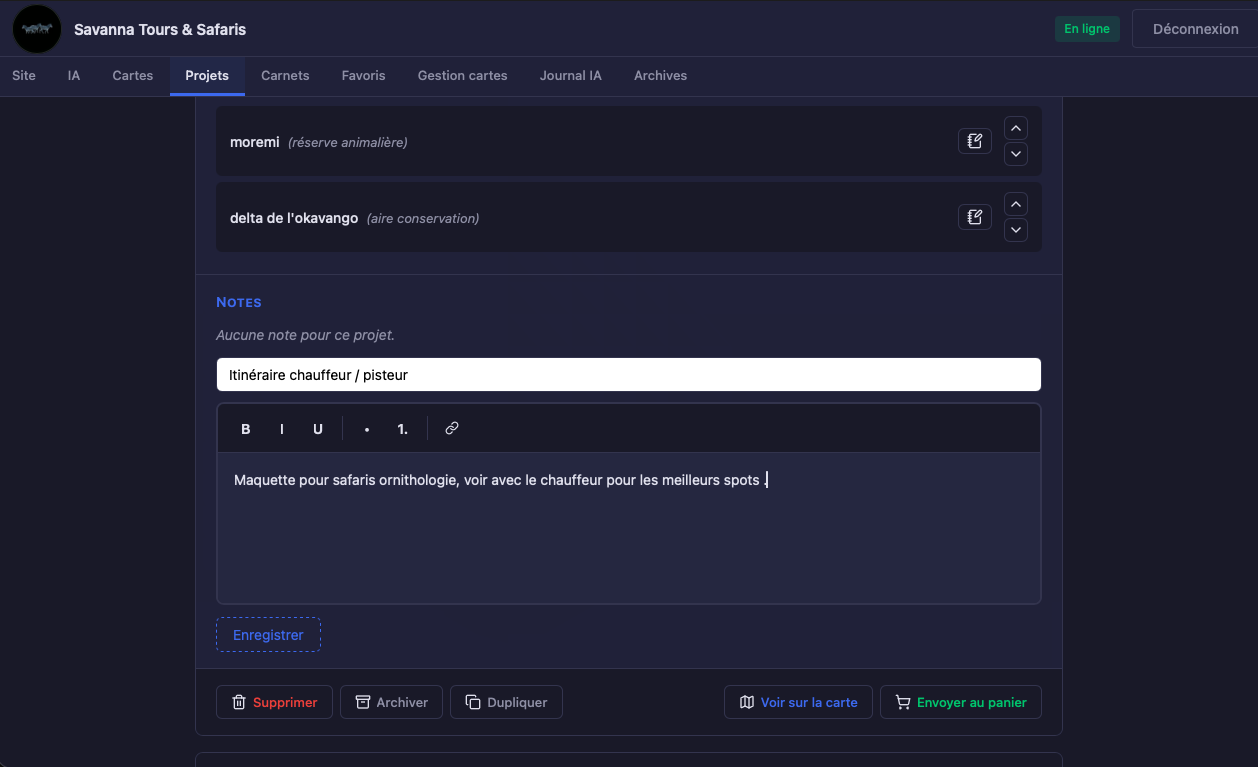The width and height of the screenshot is (1258, 767).
Task: Duplicate project with Dupliquer button
Action: (x=506, y=702)
